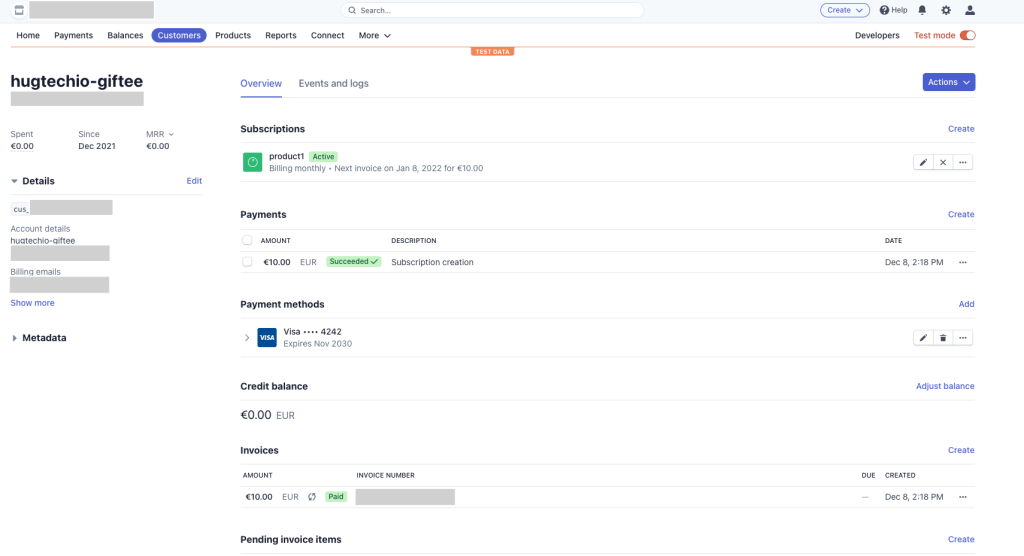Click Show more under Billing emails
1024x556 pixels.
pos(32,303)
